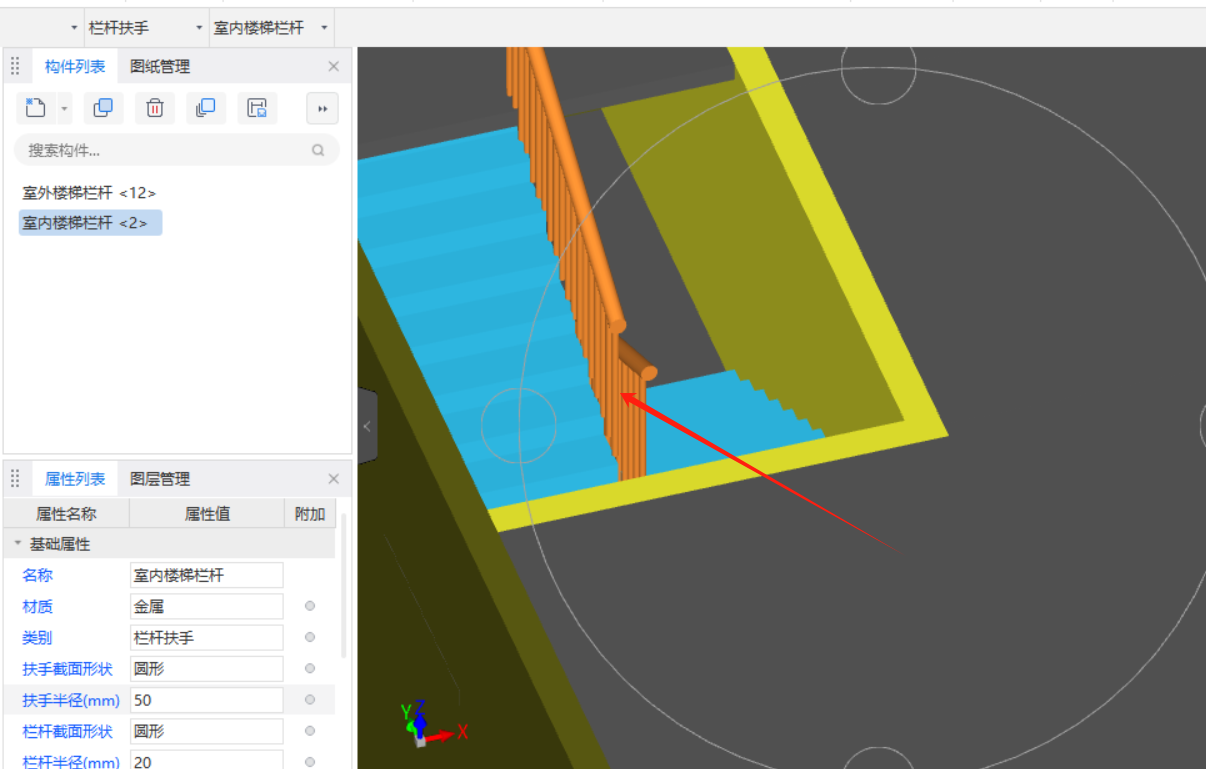
Task: Switch to the 图层管理 tab
Action: click(x=160, y=479)
